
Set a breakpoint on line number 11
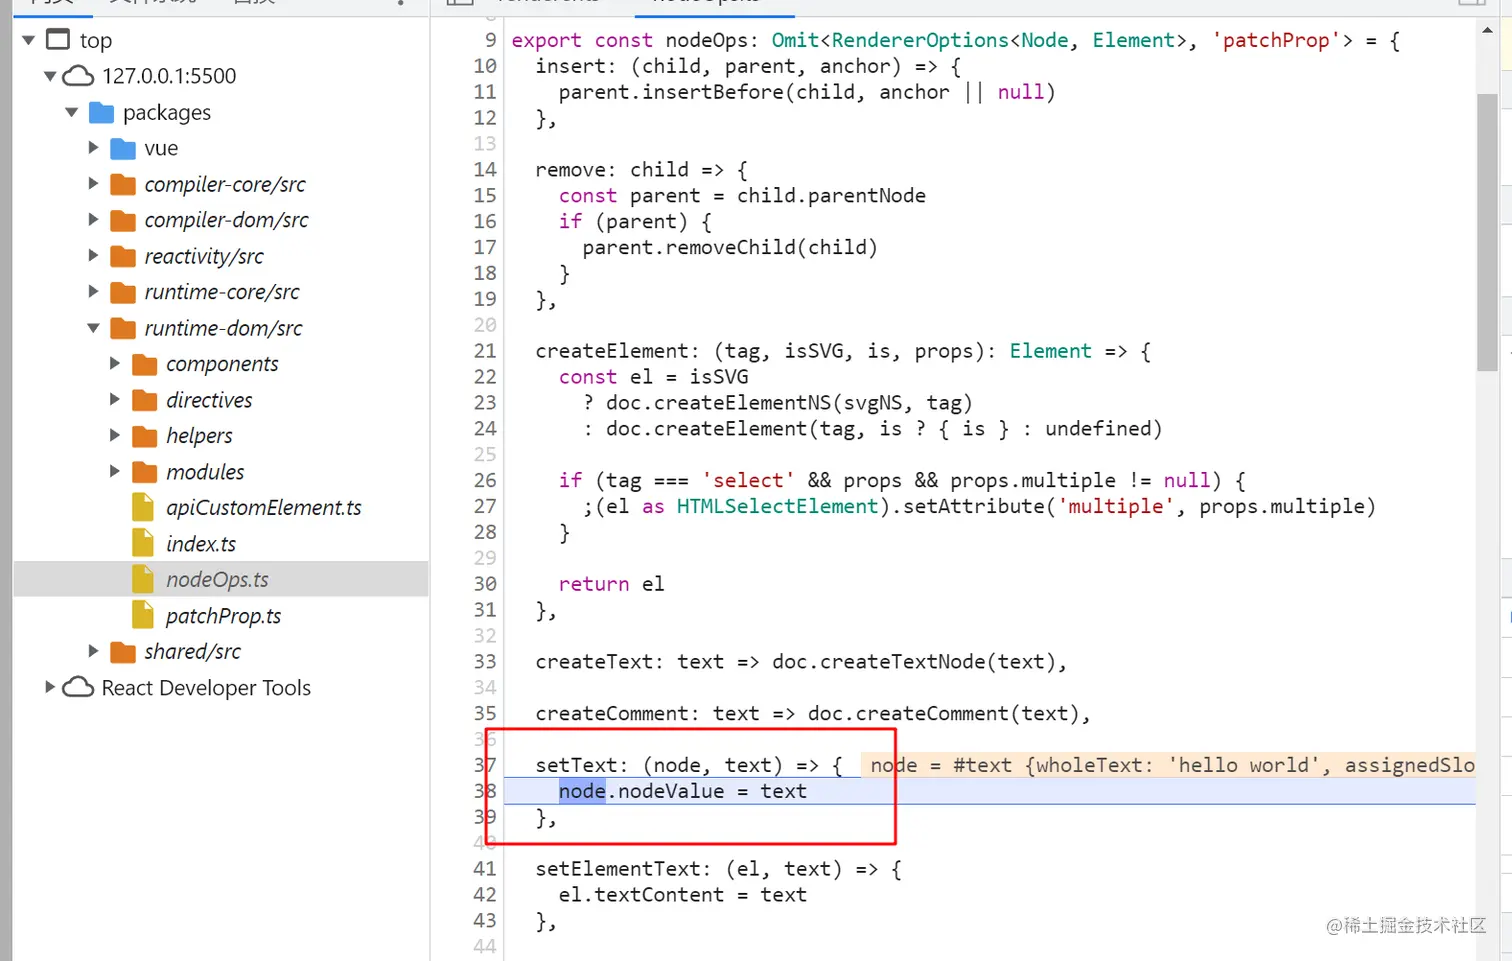tap(485, 92)
